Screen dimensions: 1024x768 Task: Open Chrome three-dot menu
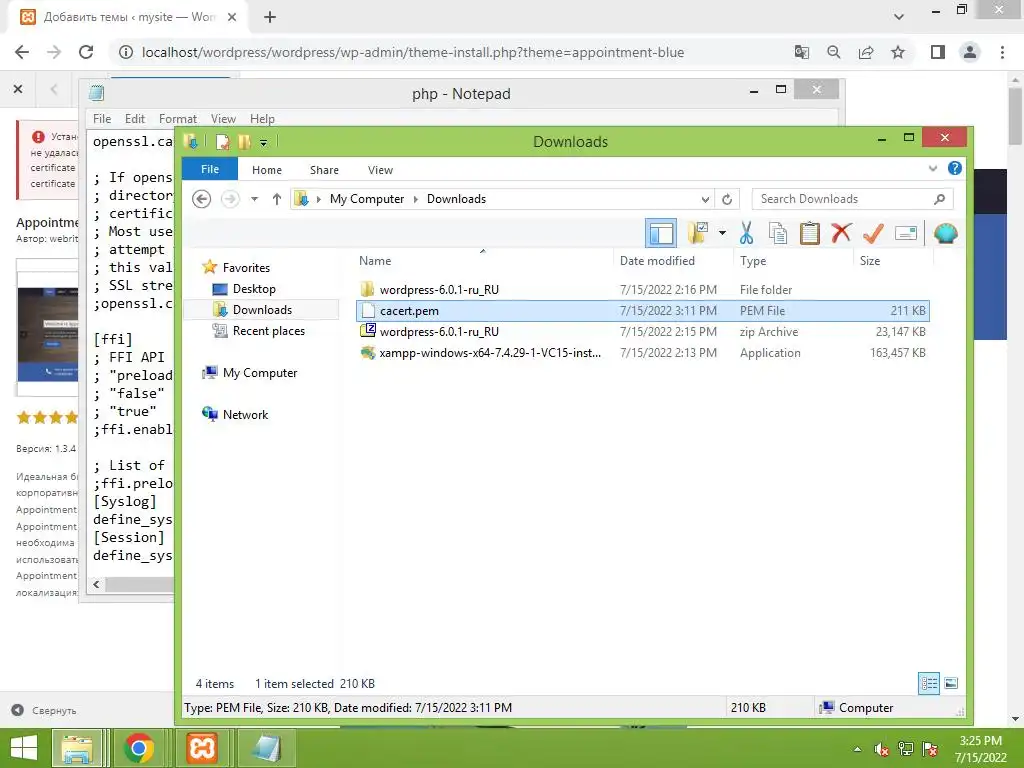point(1002,52)
